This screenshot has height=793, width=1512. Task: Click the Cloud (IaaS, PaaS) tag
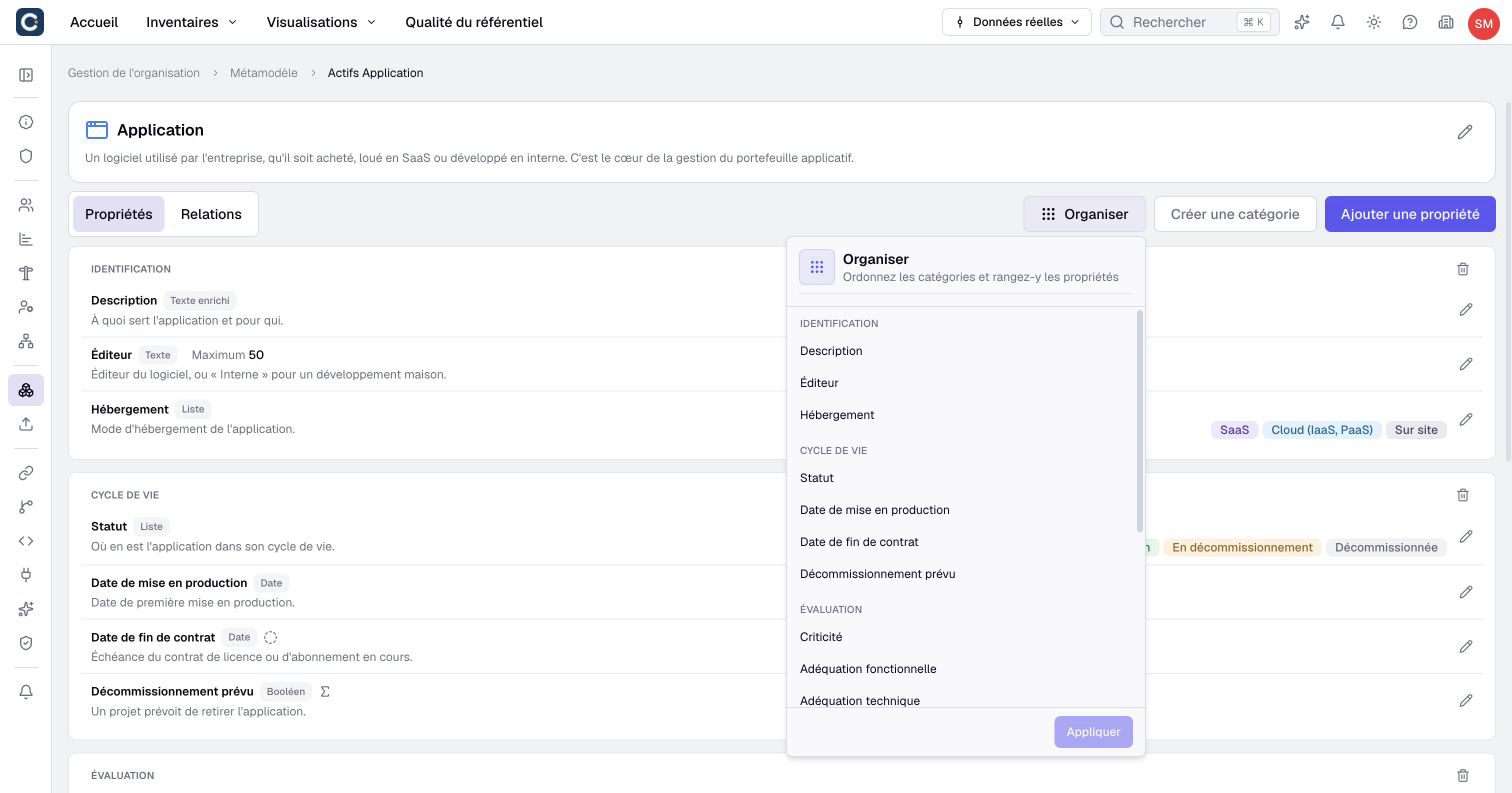pyautogui.click(x=1322, y=430)
